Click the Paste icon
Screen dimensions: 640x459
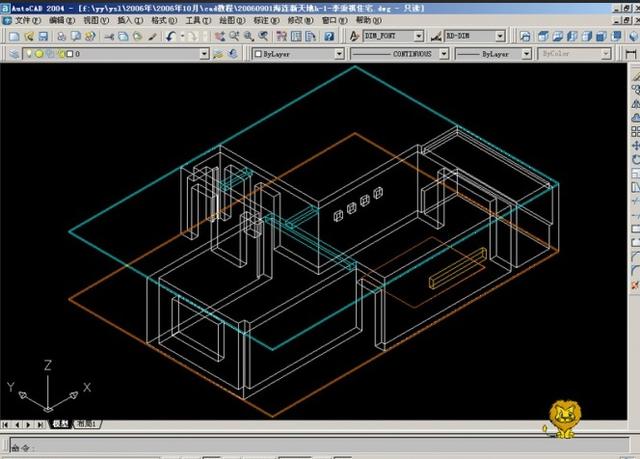pos(138,37)
